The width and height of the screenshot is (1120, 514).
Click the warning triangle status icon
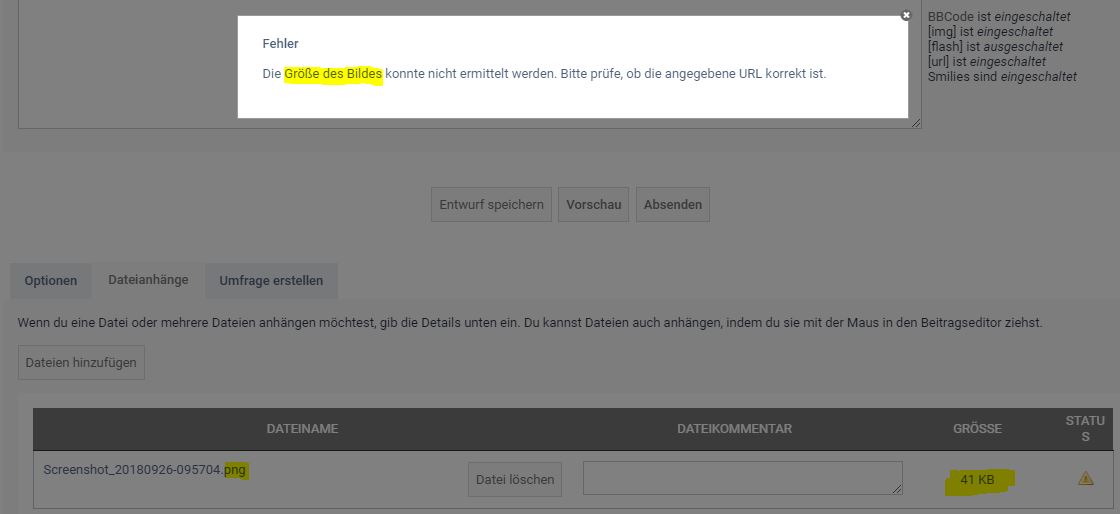coord(1085,479)
